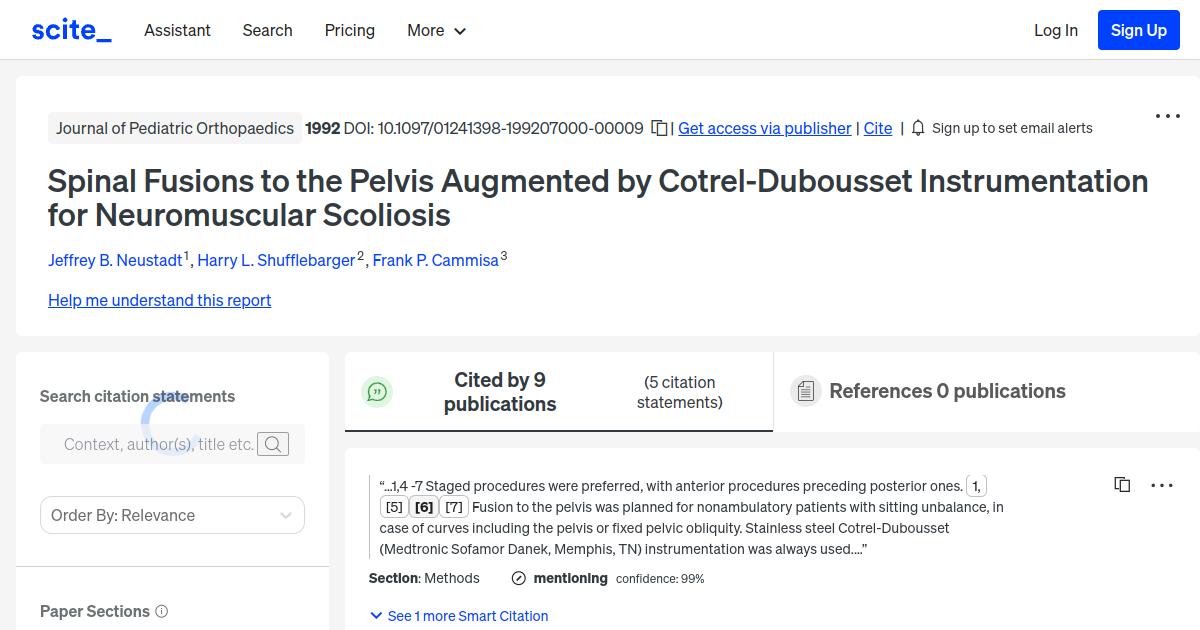Viewport: 1200px width, 630px height.
Task: Open the Search page from the navigation bar
Action: click(267, 31)
